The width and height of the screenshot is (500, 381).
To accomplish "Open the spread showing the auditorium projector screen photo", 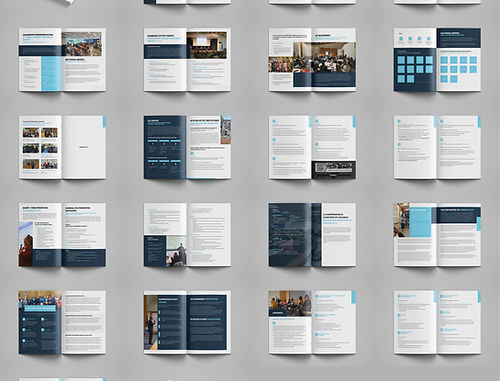I will pos(187,59).
